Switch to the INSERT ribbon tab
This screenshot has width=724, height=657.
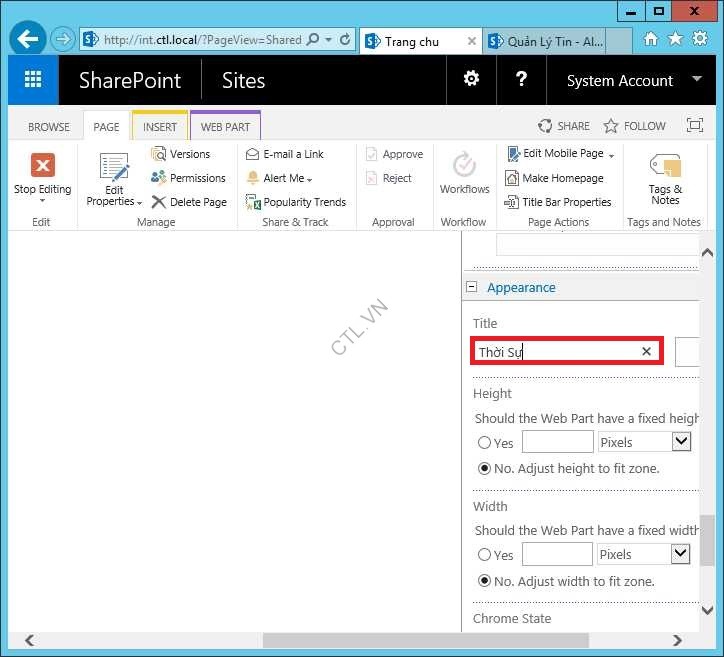point(160,127)
